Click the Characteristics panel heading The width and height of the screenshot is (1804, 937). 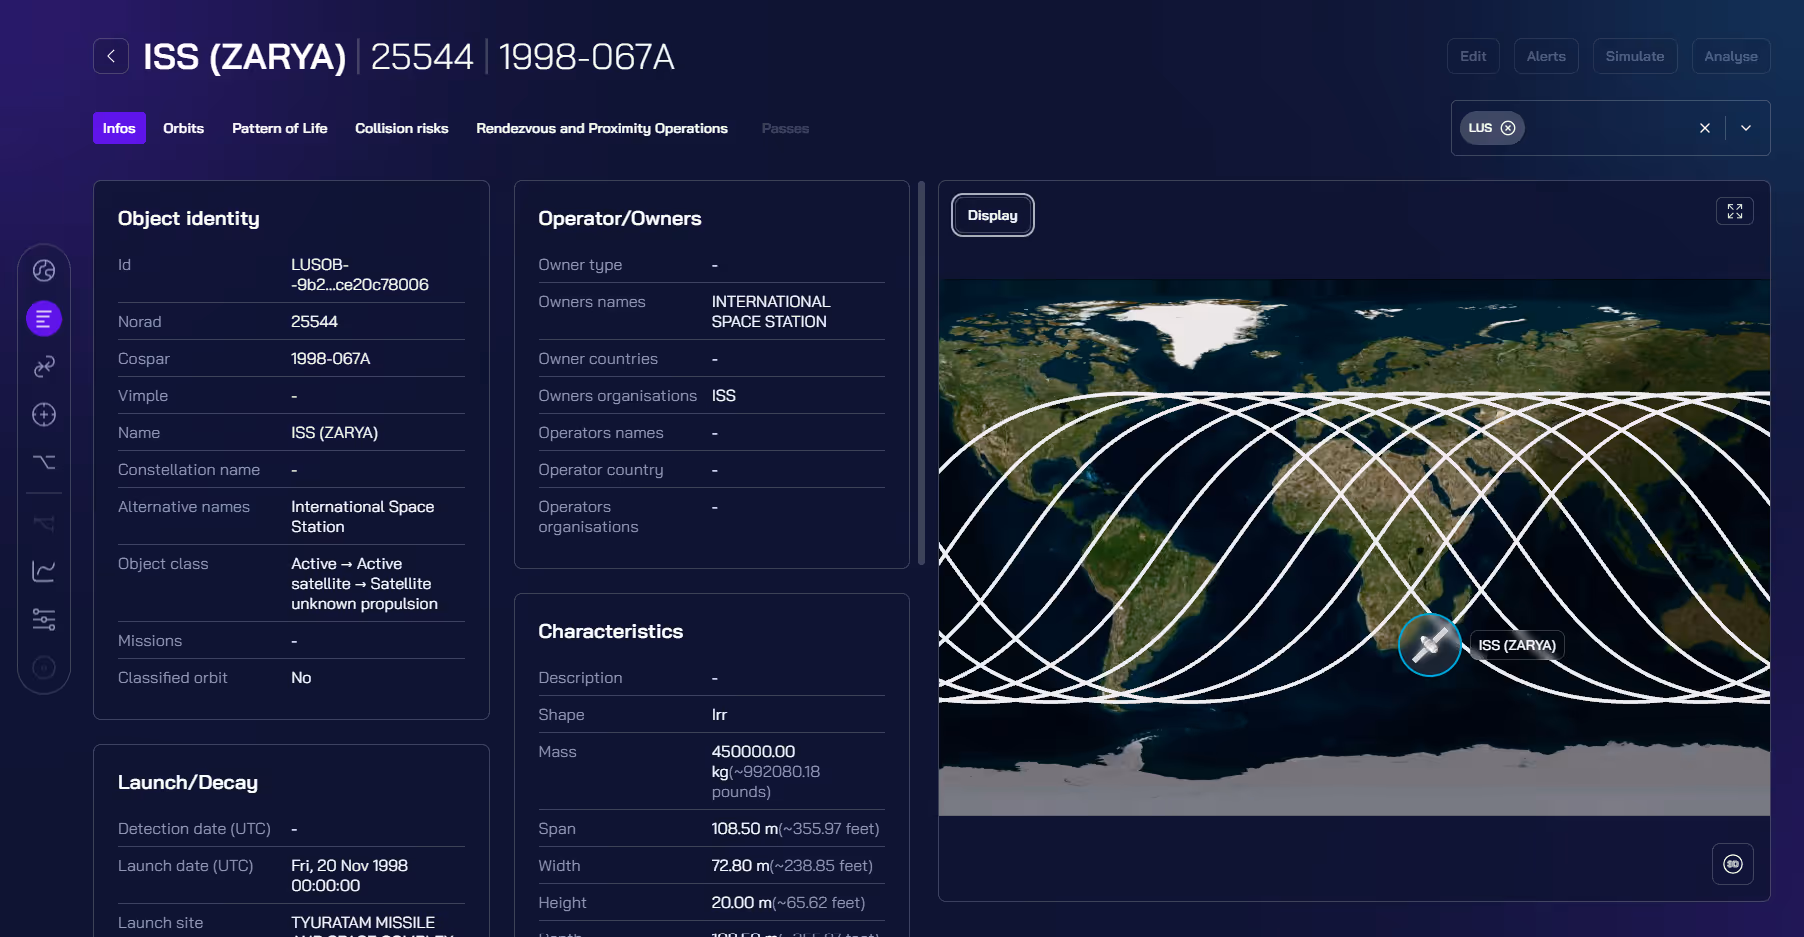(x=610, y=631)
